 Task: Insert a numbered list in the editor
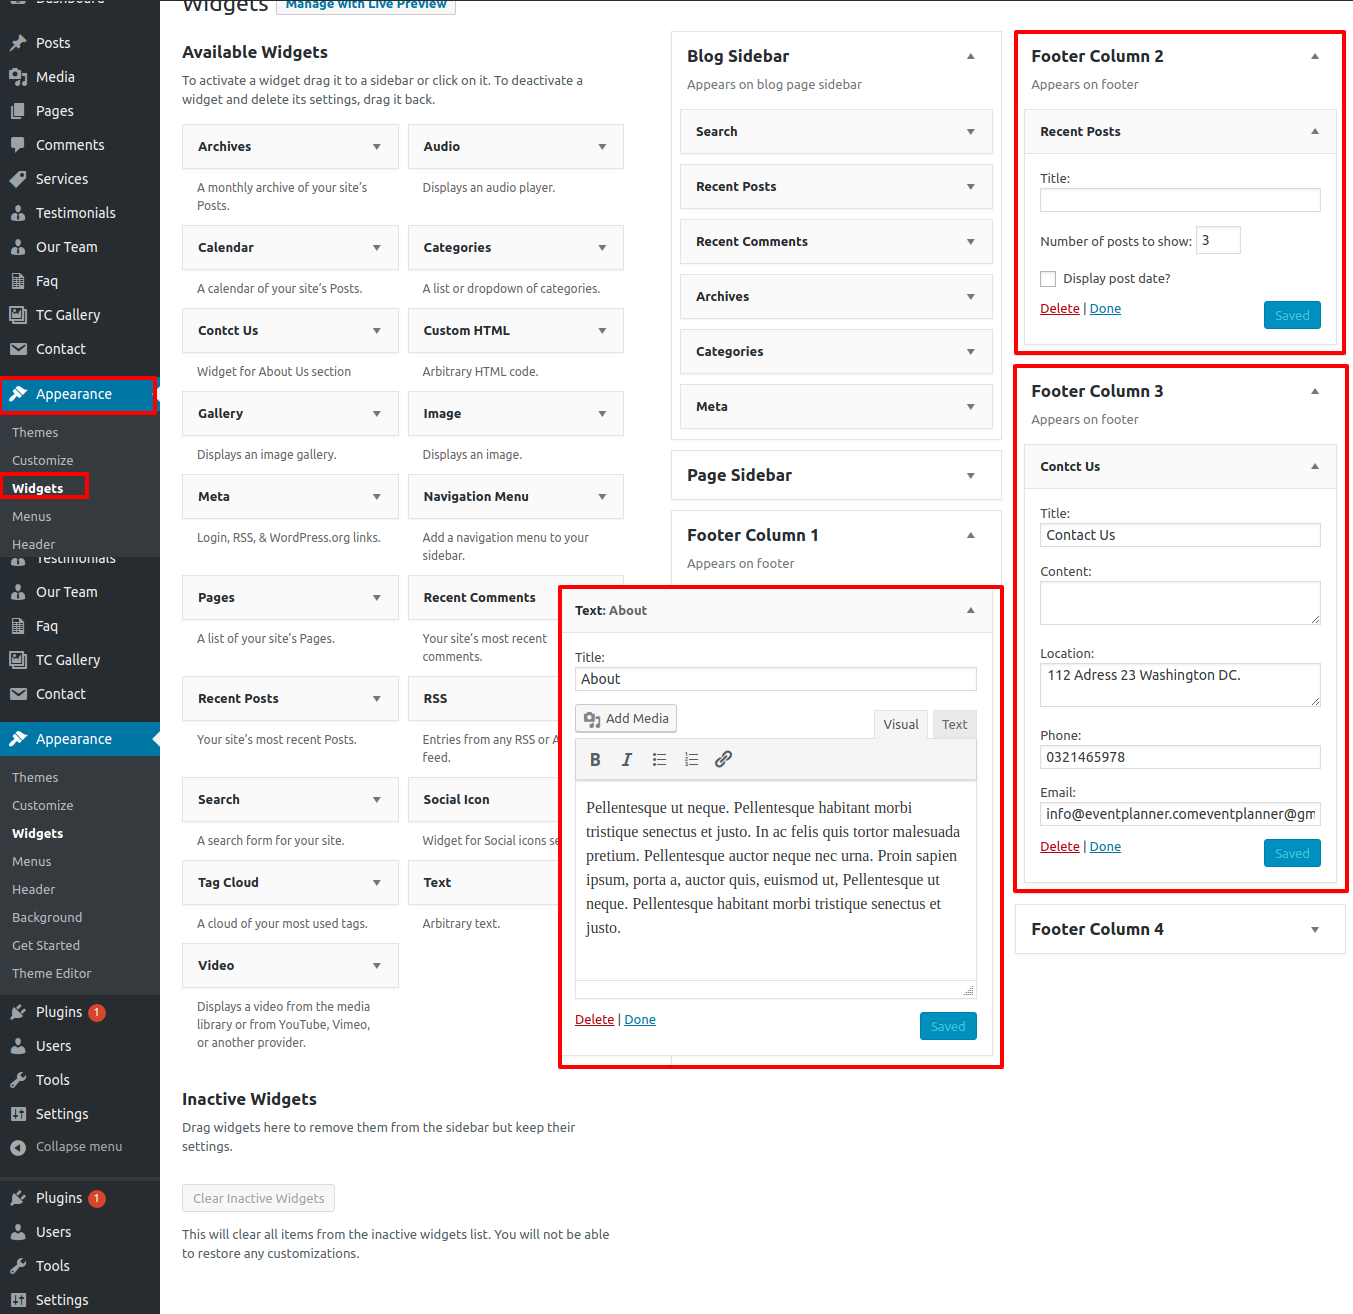691,760
